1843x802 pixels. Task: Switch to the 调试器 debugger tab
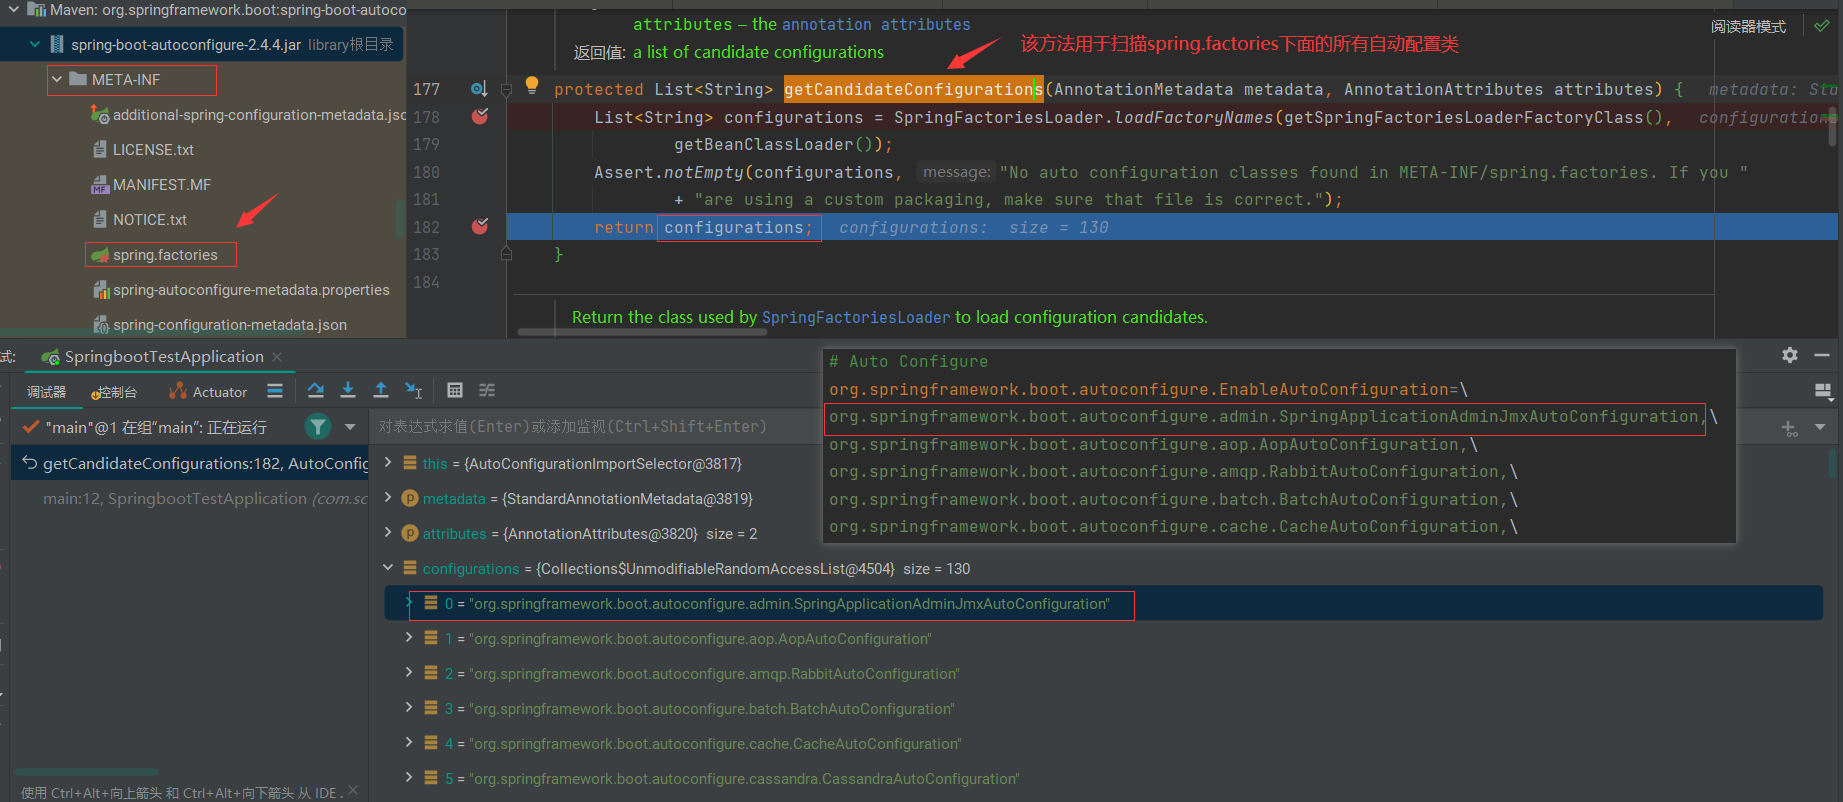point(46,392)
